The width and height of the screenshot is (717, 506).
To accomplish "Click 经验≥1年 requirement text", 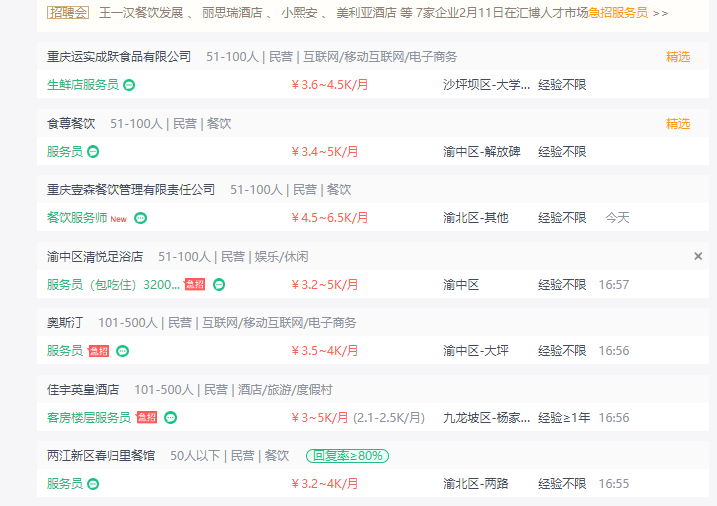I will coord(564,417).
